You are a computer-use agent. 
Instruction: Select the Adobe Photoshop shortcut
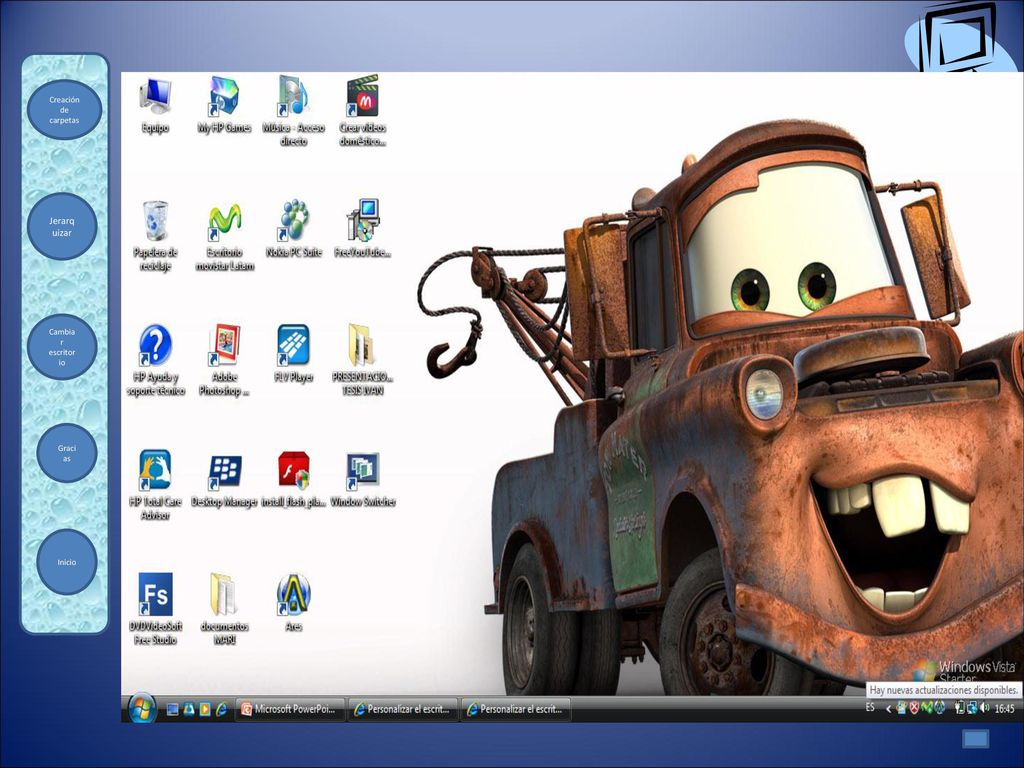(224, 360)
